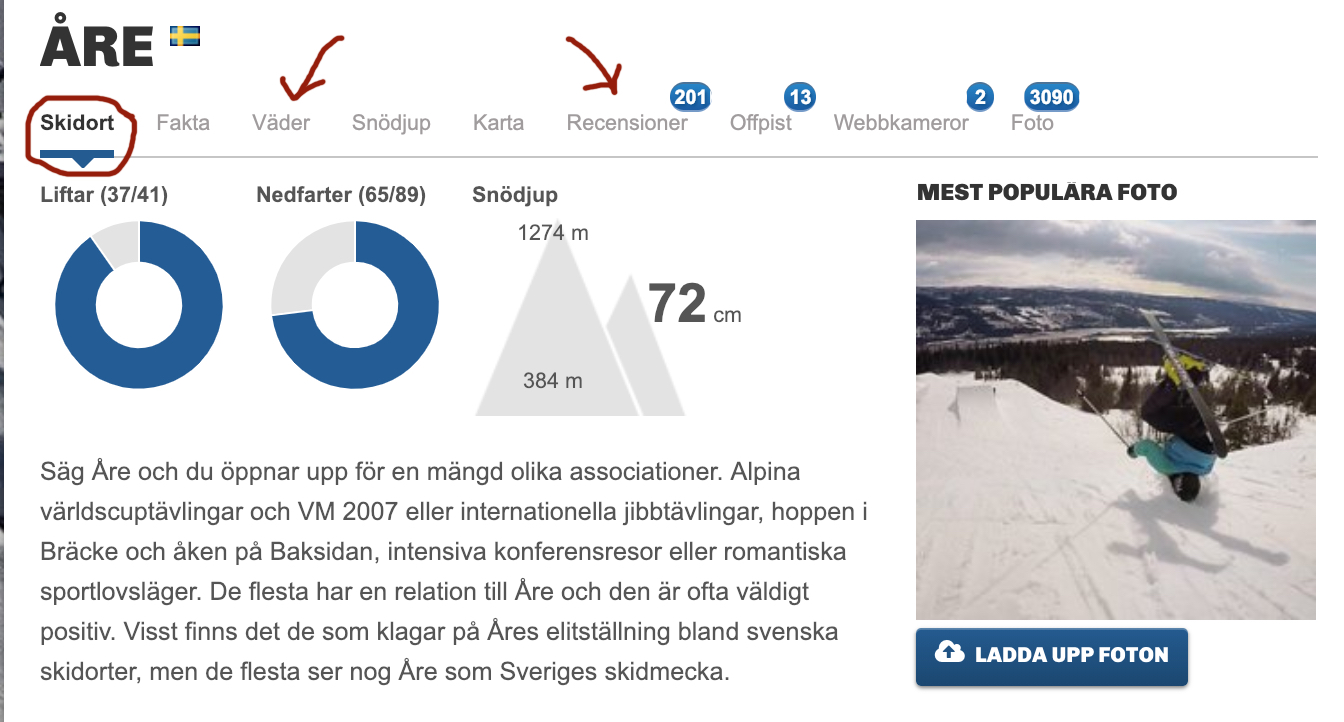This screenshot has height=722, width=1344.
Task: Switch to the Offpist tab
Action: [761, 124]
